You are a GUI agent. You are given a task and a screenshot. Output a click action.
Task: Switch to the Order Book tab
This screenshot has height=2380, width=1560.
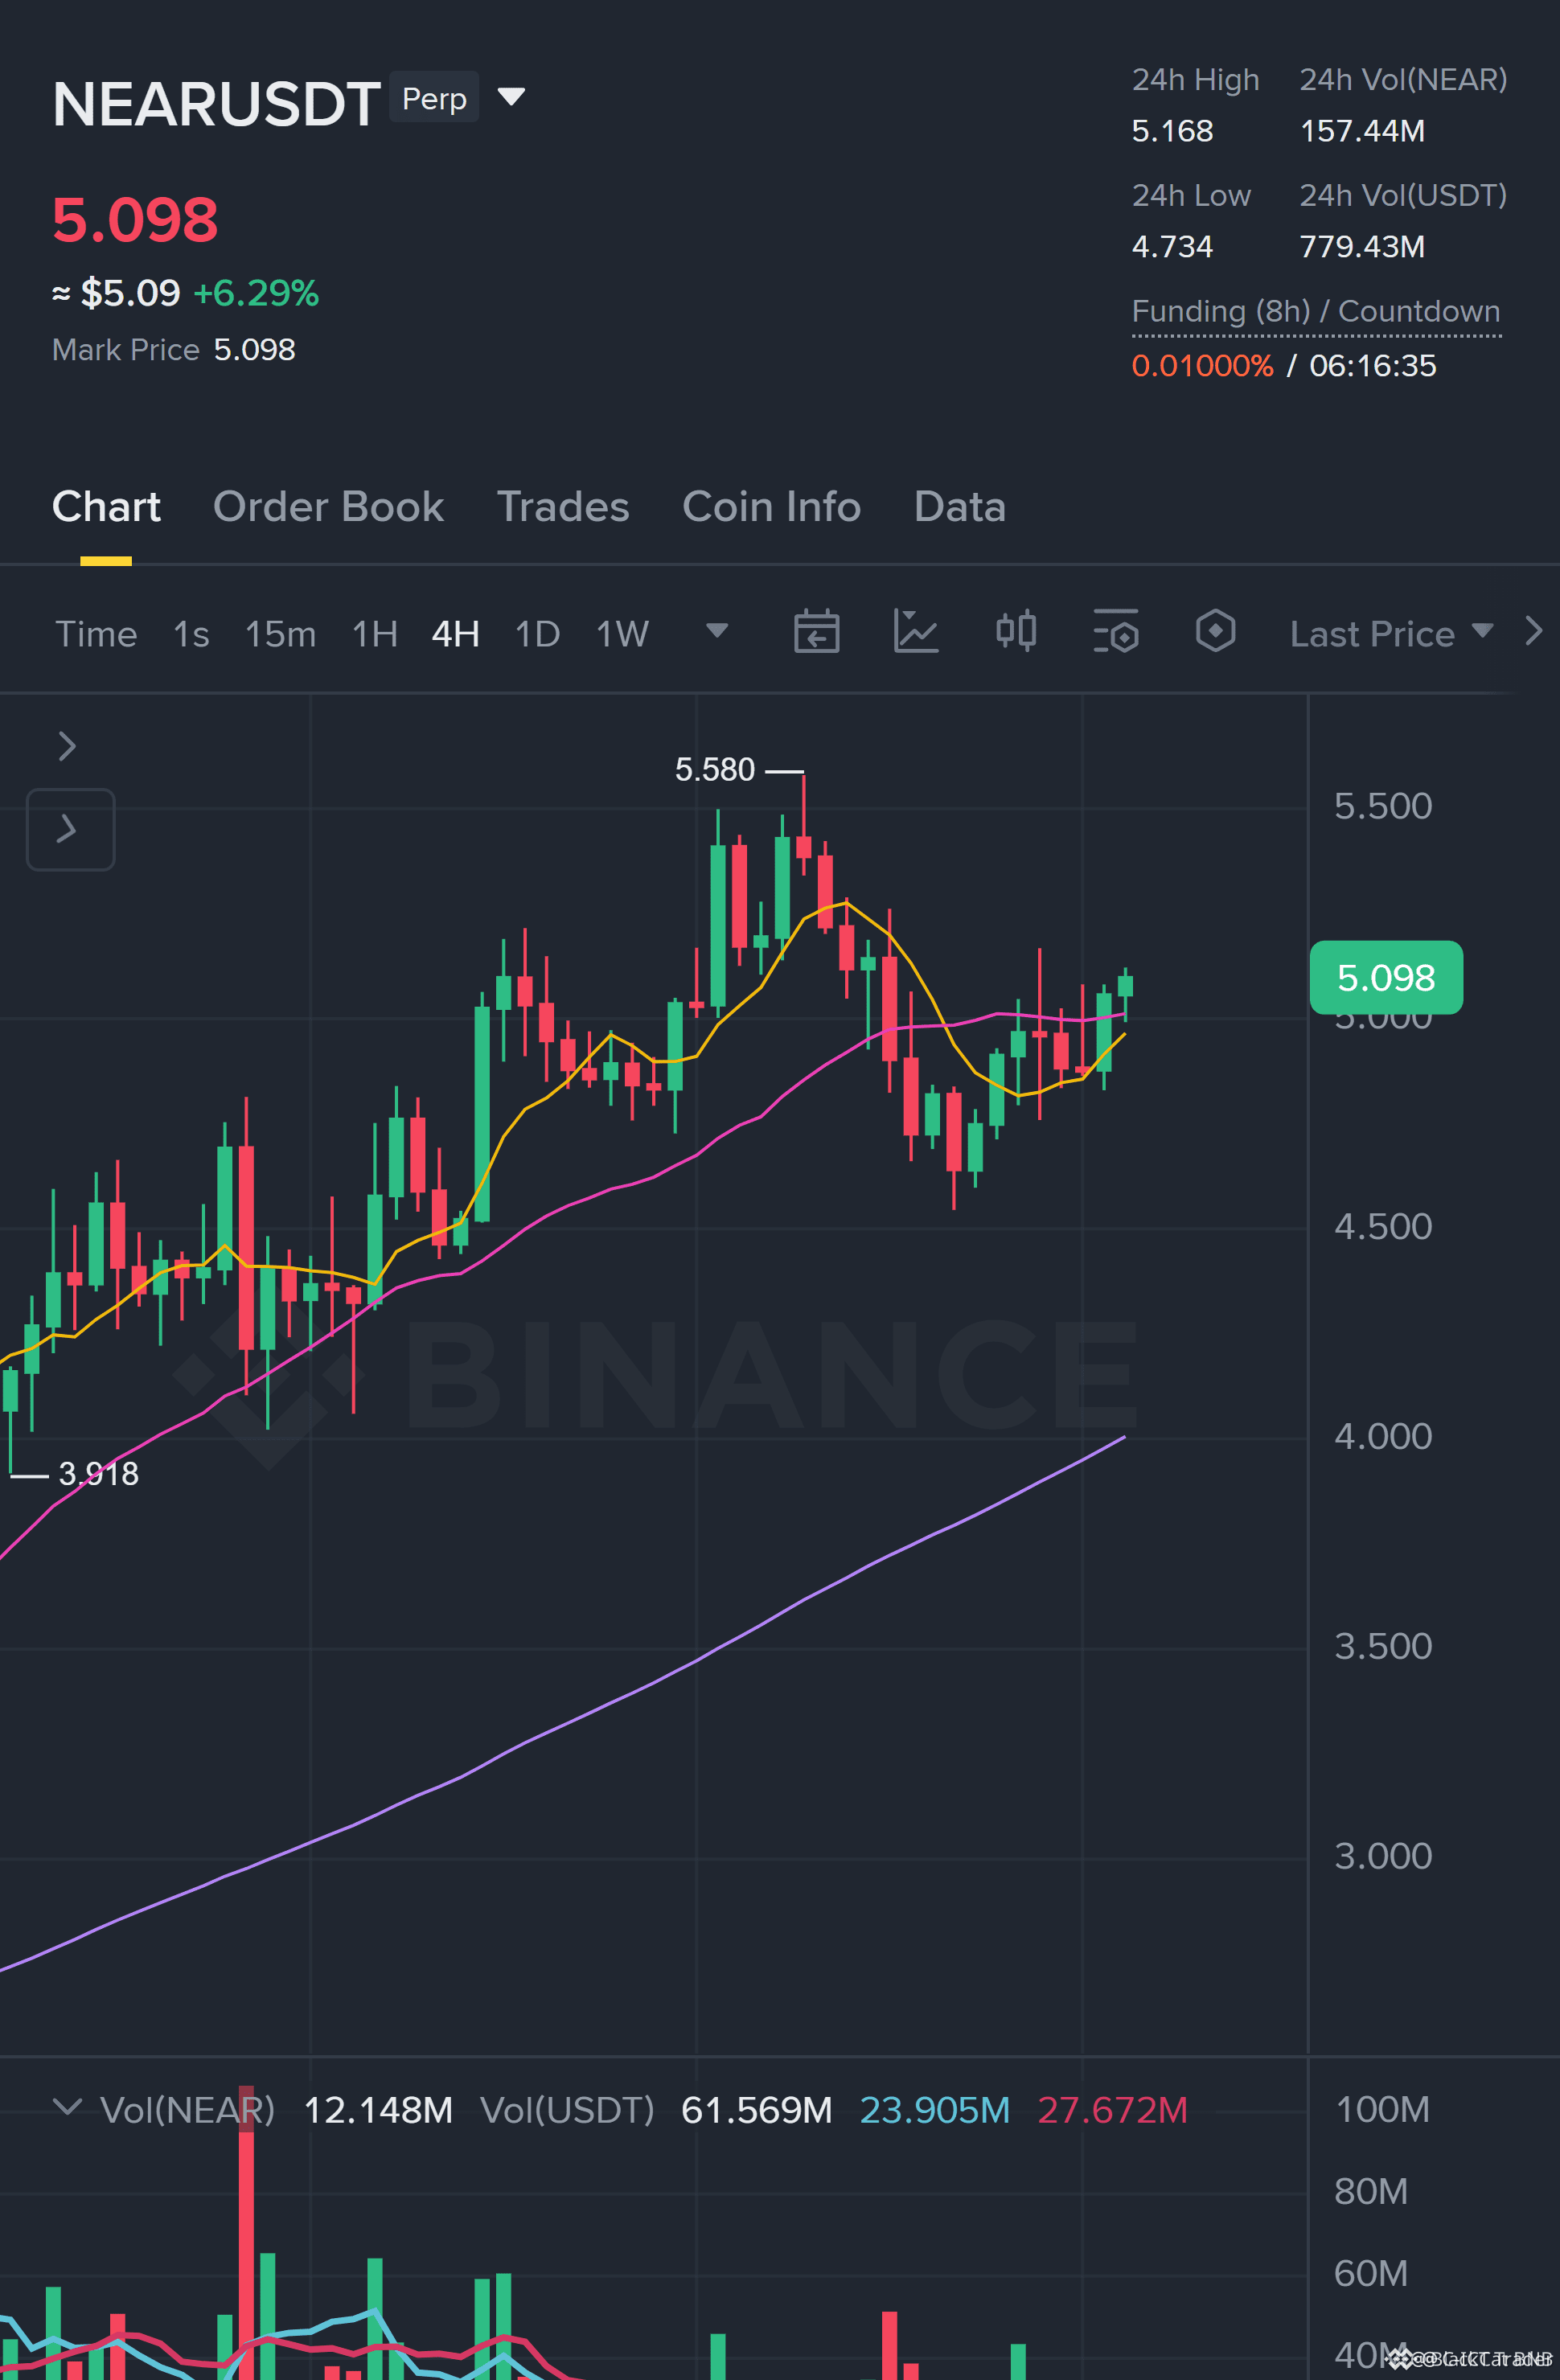[328, 507]
